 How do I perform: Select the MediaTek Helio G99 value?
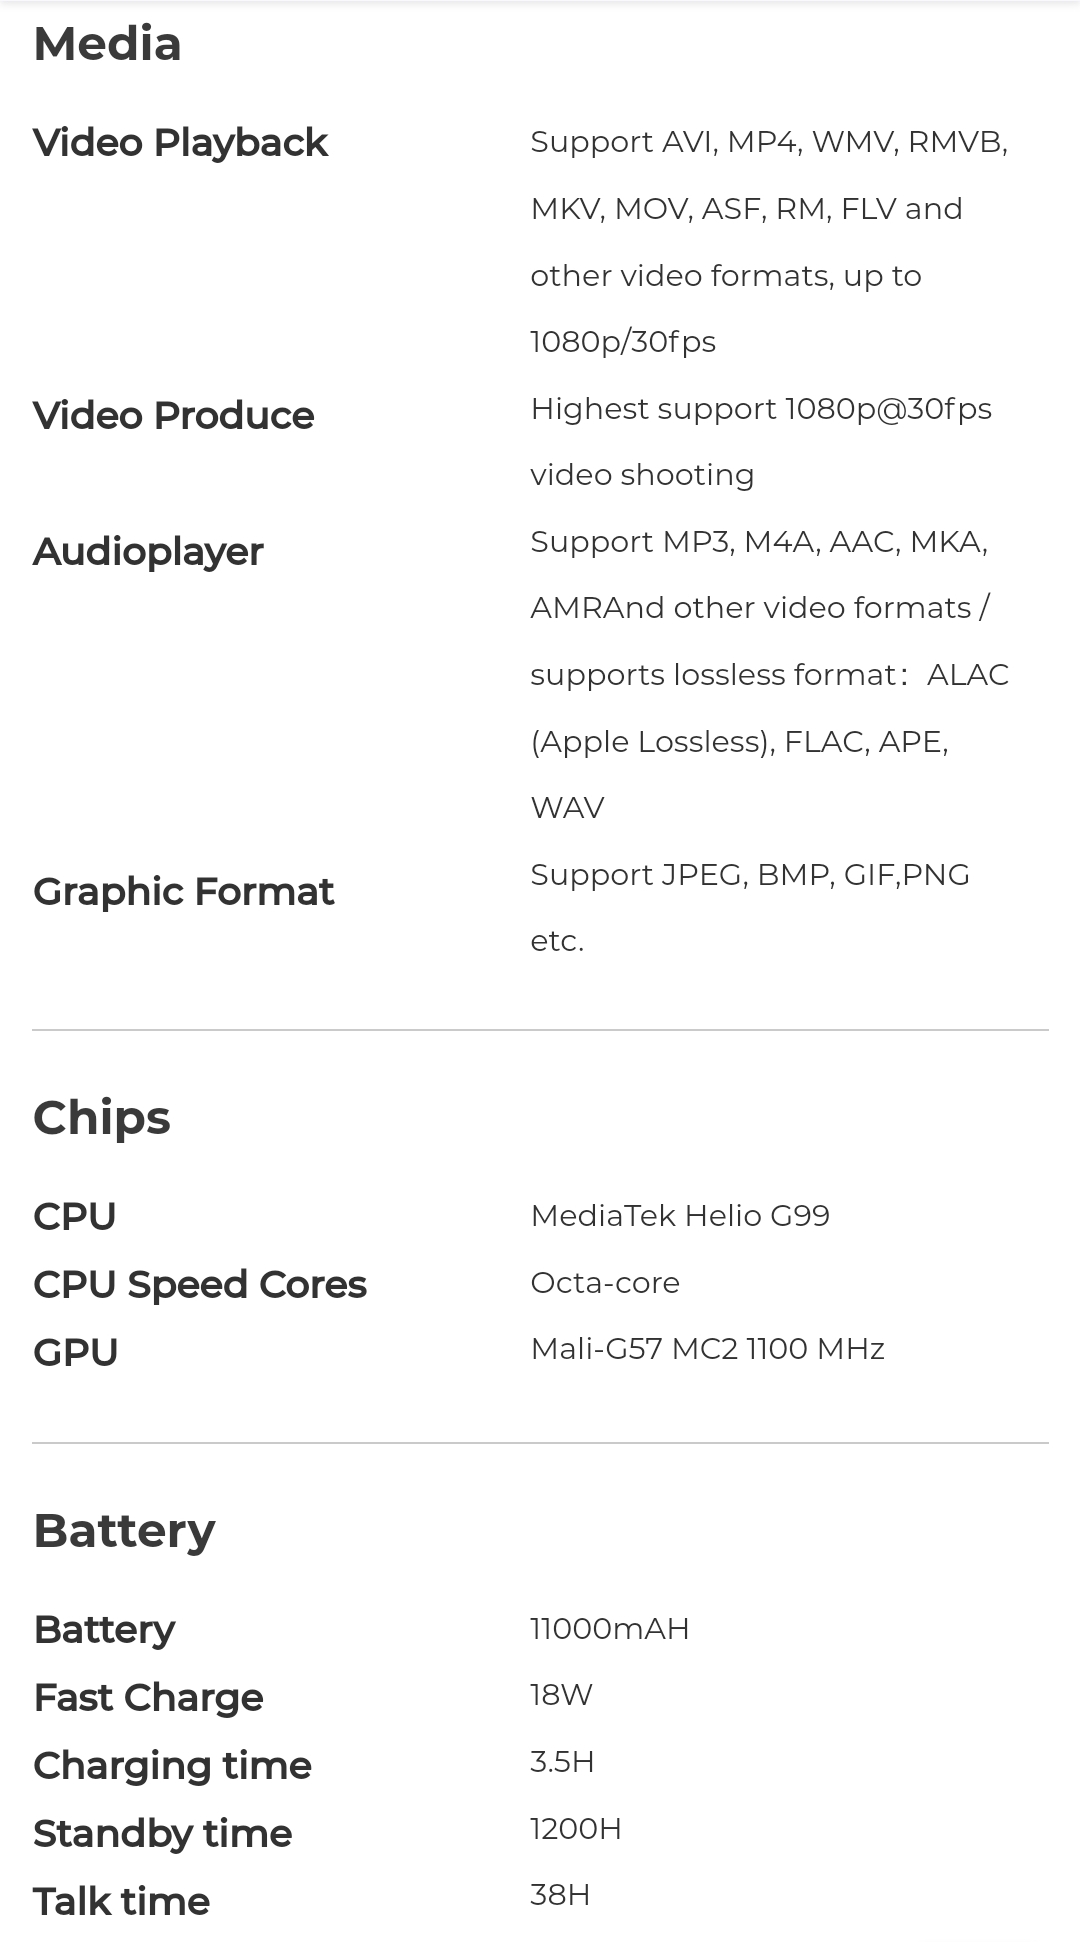tap(680, 1216)
